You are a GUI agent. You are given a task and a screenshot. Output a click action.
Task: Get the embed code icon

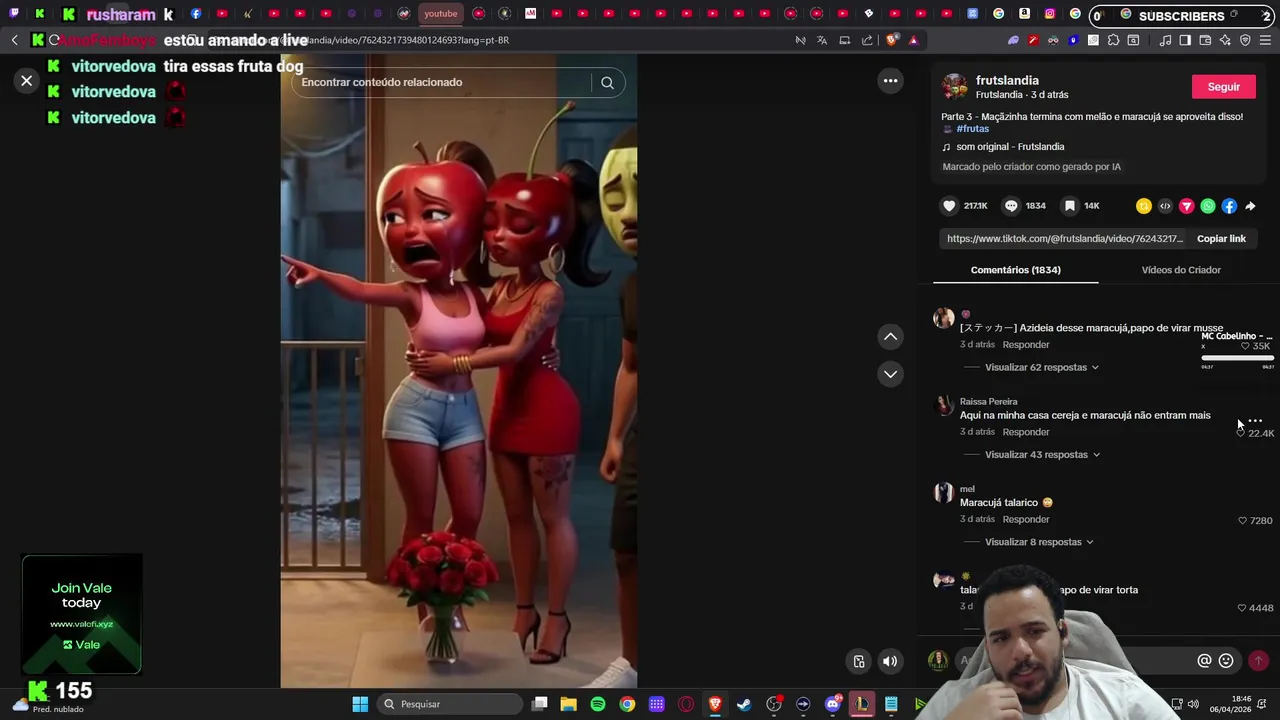point(1165,206)
